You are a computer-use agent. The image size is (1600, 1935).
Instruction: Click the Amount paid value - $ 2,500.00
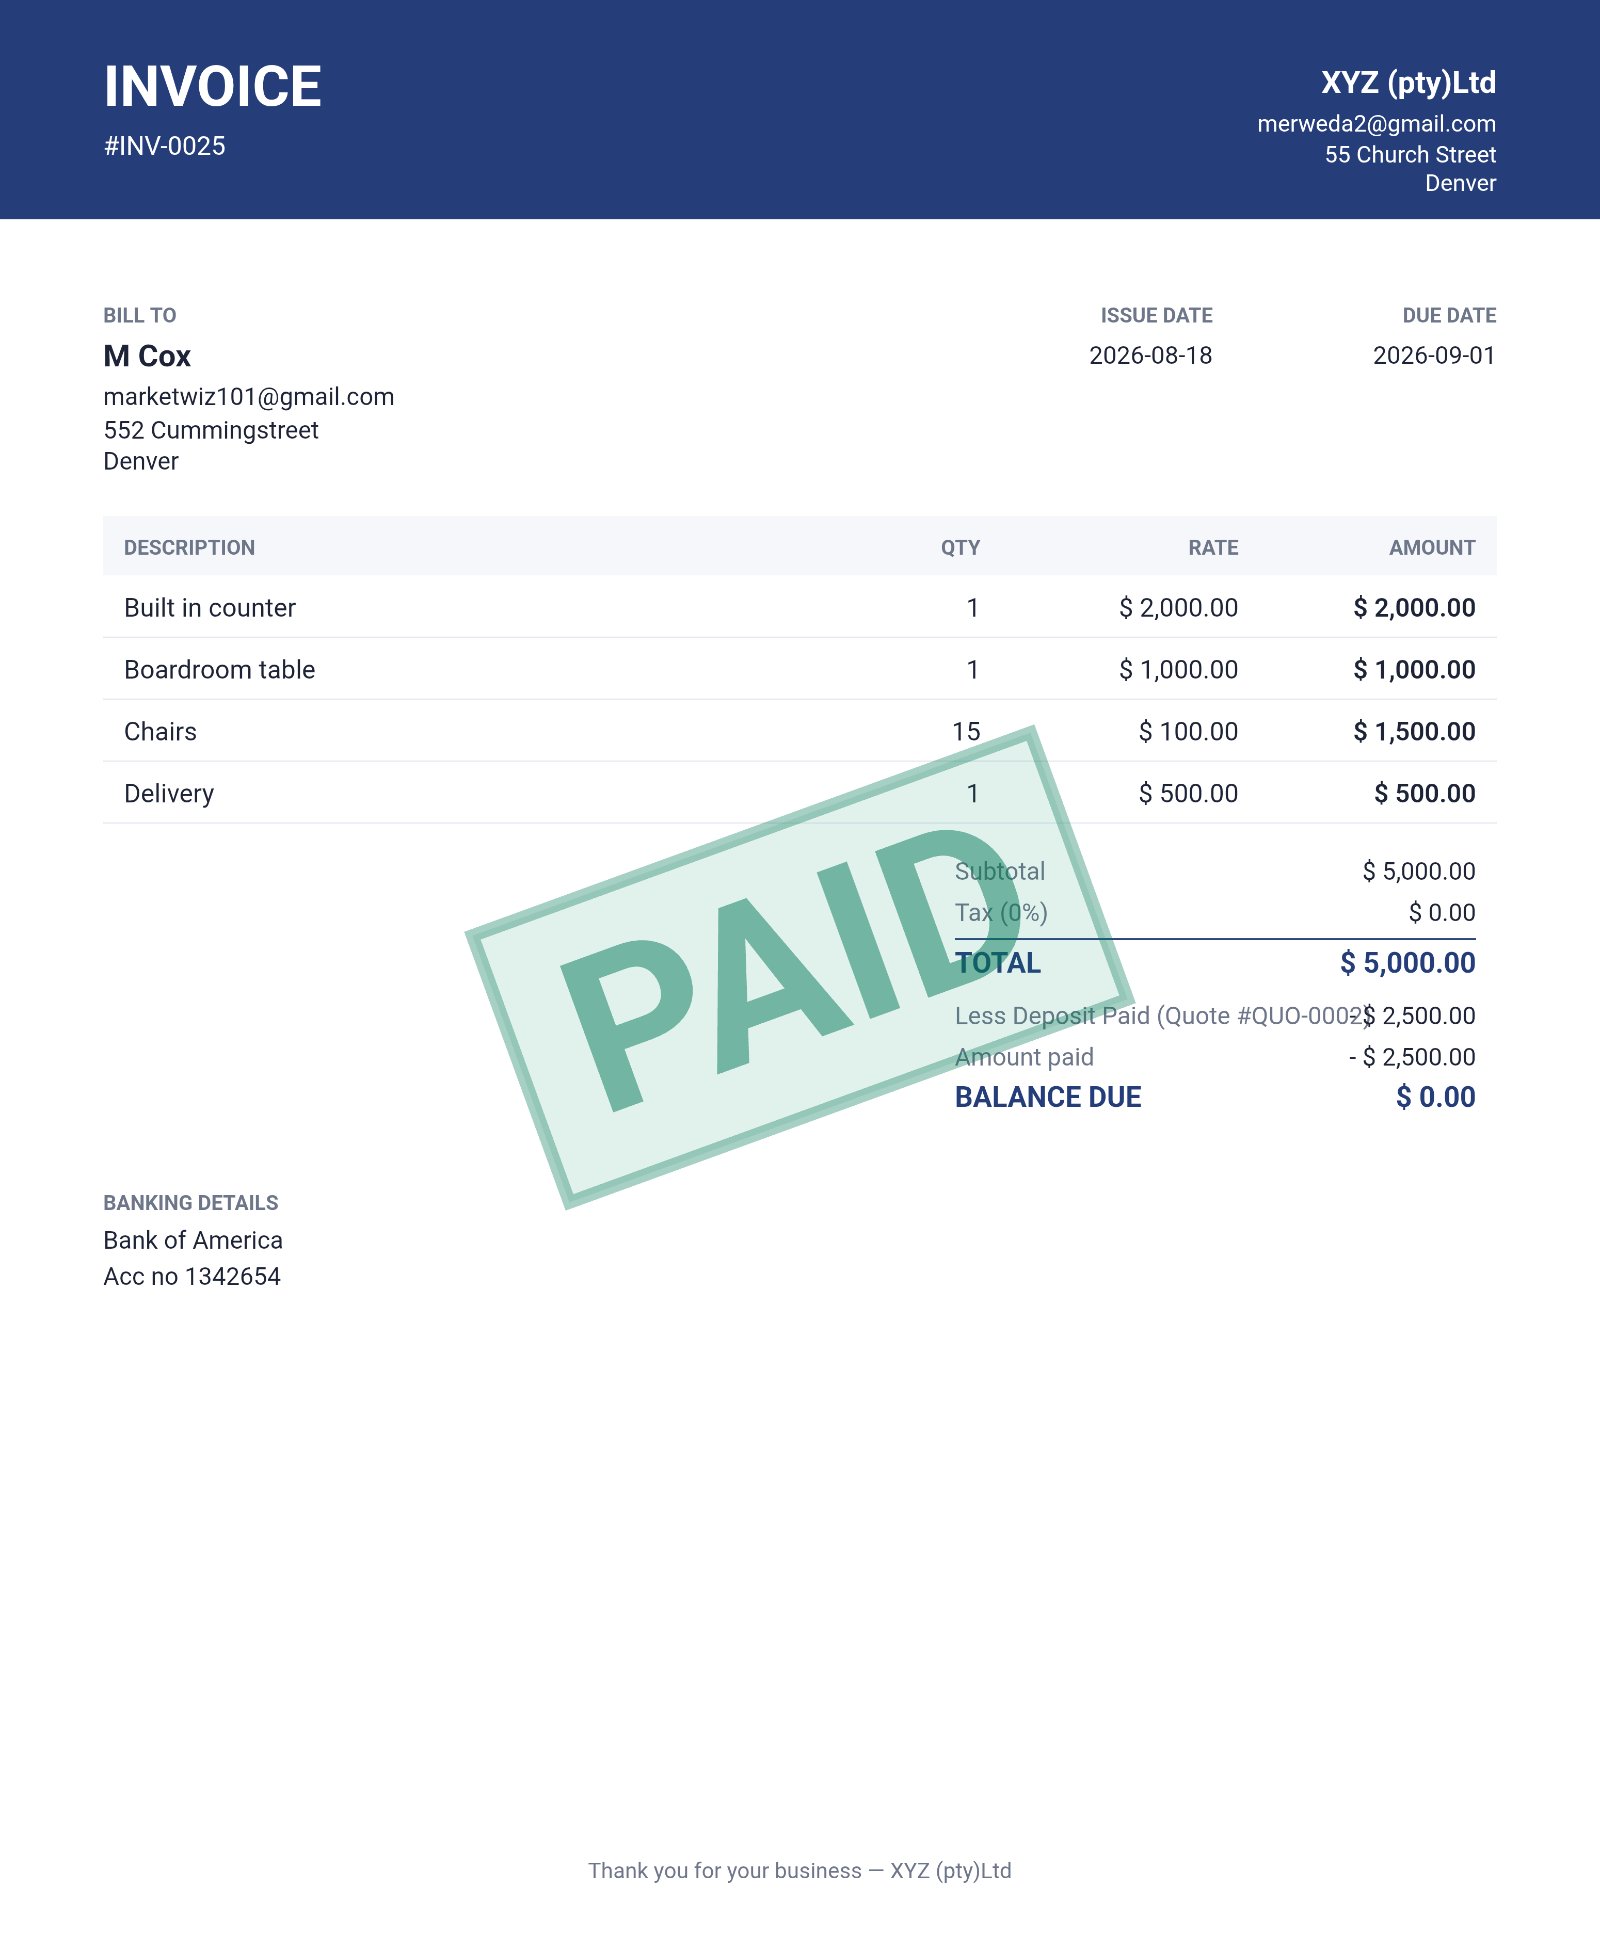click(1411, 1057)
